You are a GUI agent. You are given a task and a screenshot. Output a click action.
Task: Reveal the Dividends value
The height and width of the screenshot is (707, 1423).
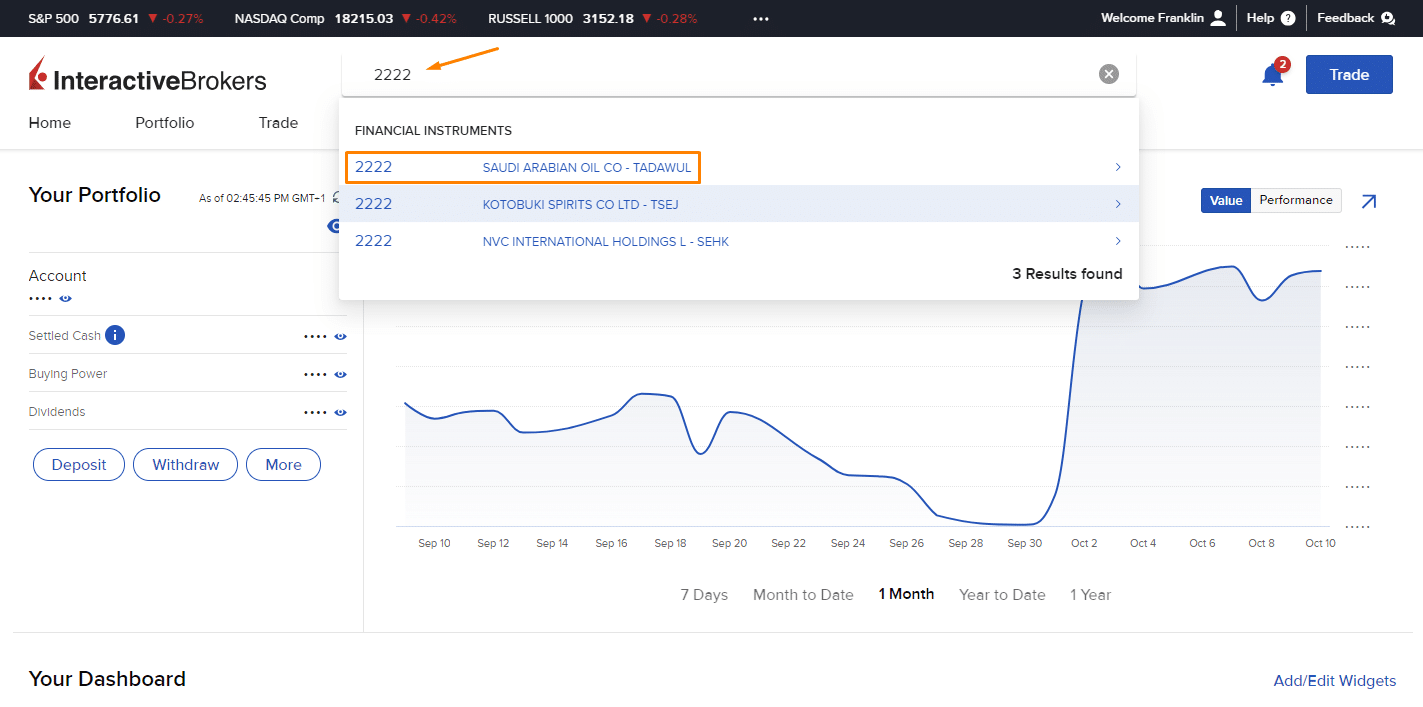pos(340,412)
